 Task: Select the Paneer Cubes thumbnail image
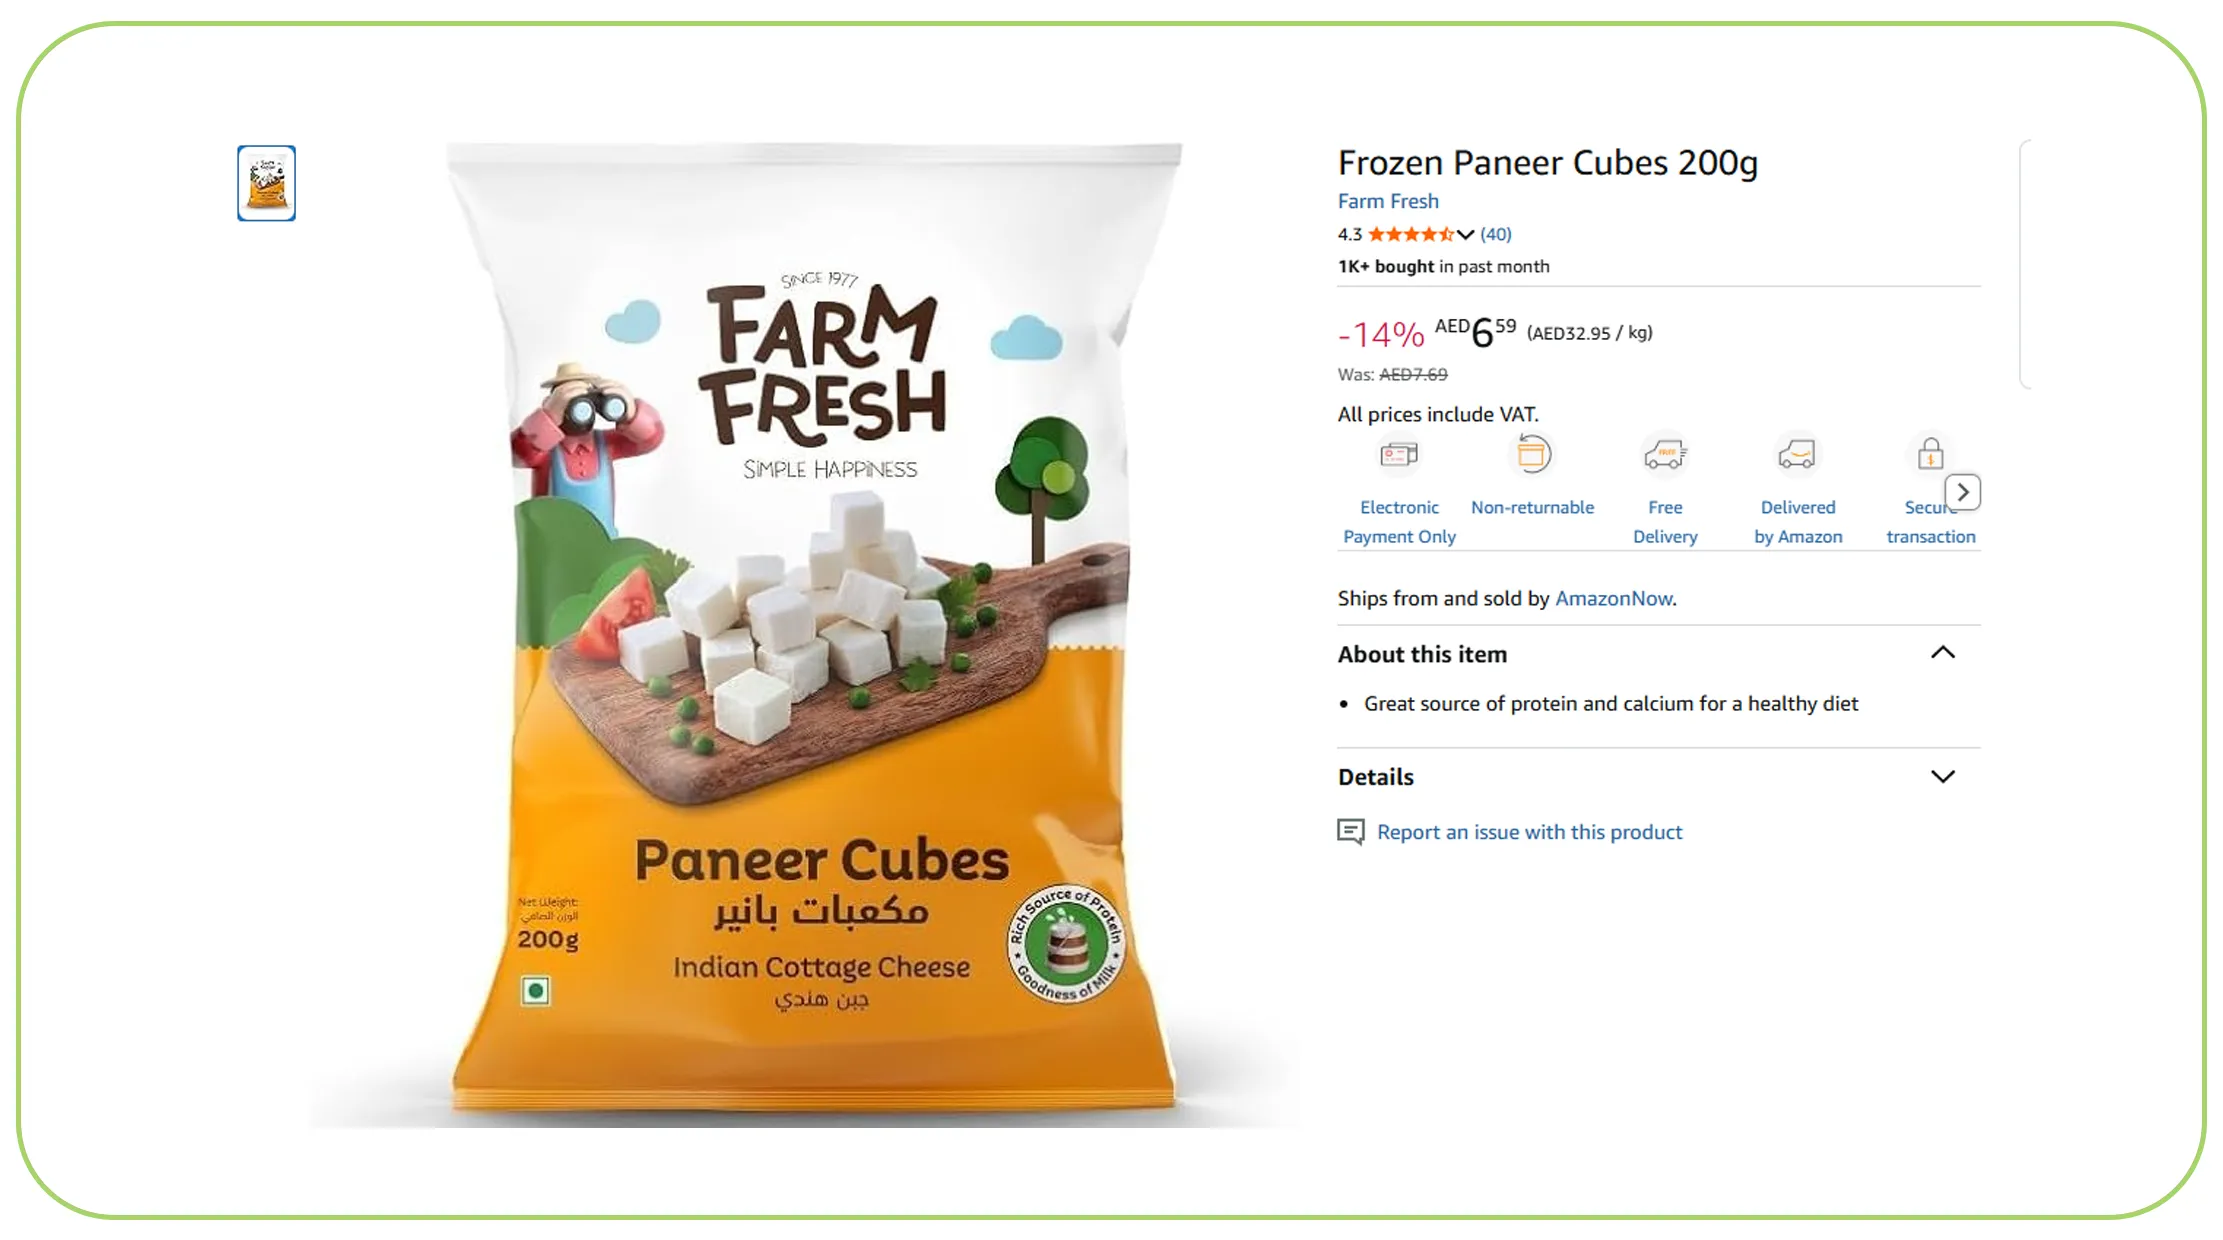point(266,183)
